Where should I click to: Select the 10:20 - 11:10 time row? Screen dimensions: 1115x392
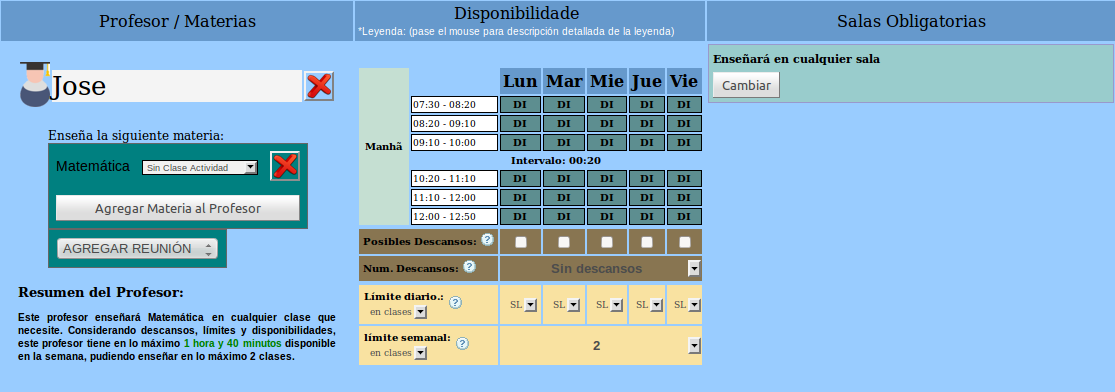click(x=454, y=179)
